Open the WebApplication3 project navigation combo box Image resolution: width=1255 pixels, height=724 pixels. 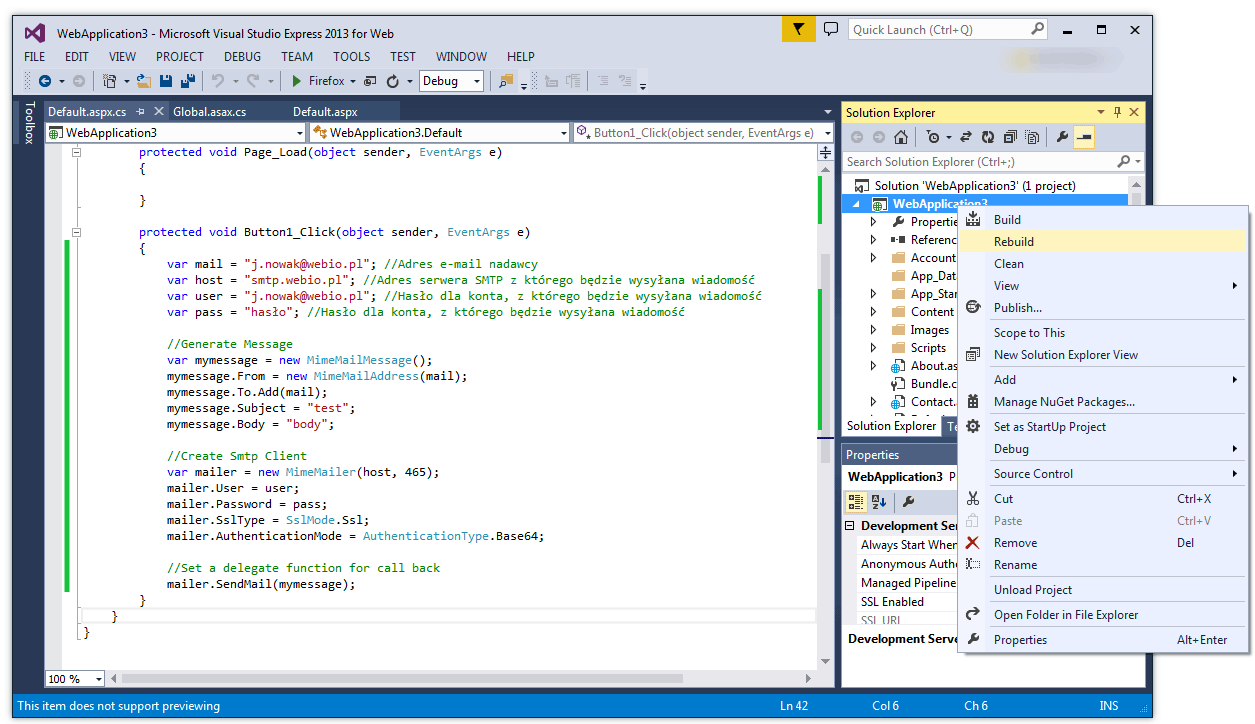coord(175,132)
